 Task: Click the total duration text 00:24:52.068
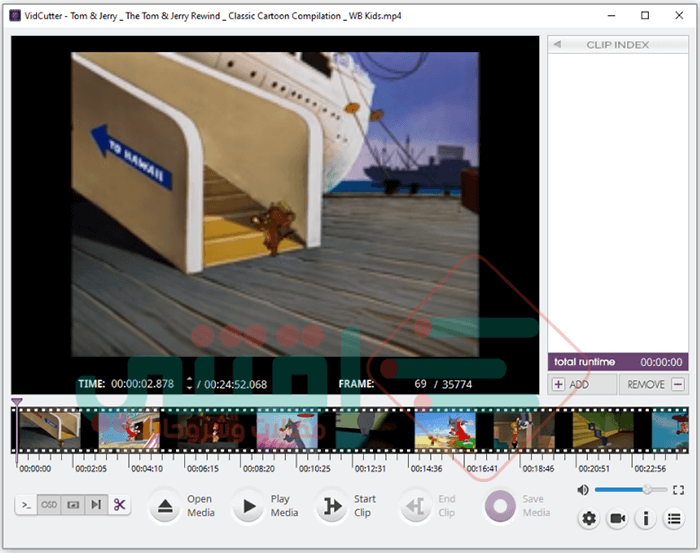pos(235,384)
